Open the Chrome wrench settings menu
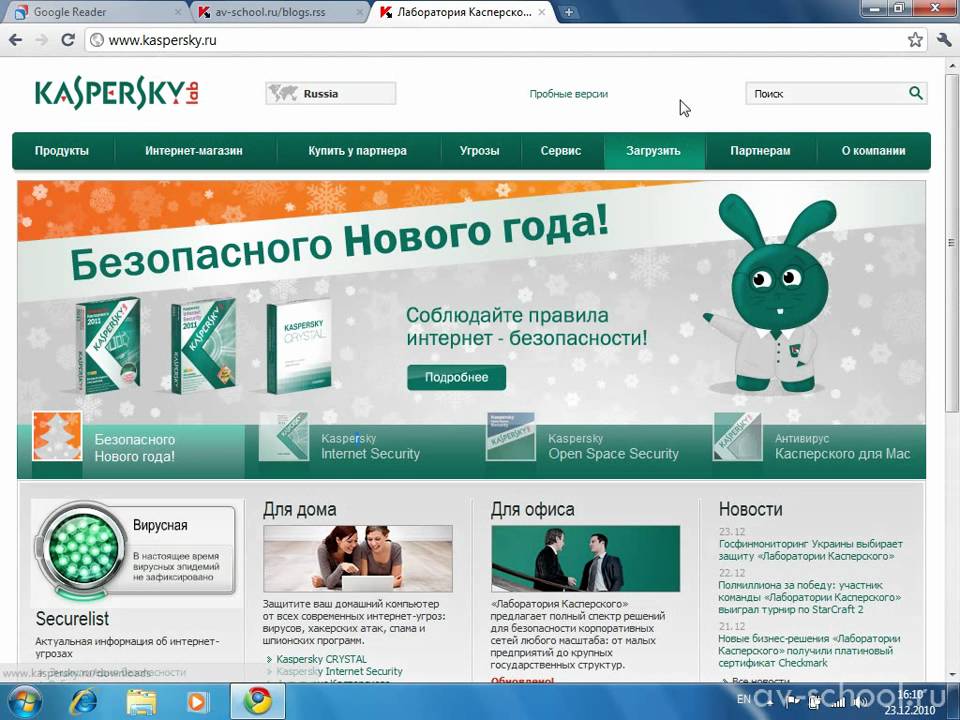Image resolution: width=960 pixels, height=720 pixels. [943, 40]
